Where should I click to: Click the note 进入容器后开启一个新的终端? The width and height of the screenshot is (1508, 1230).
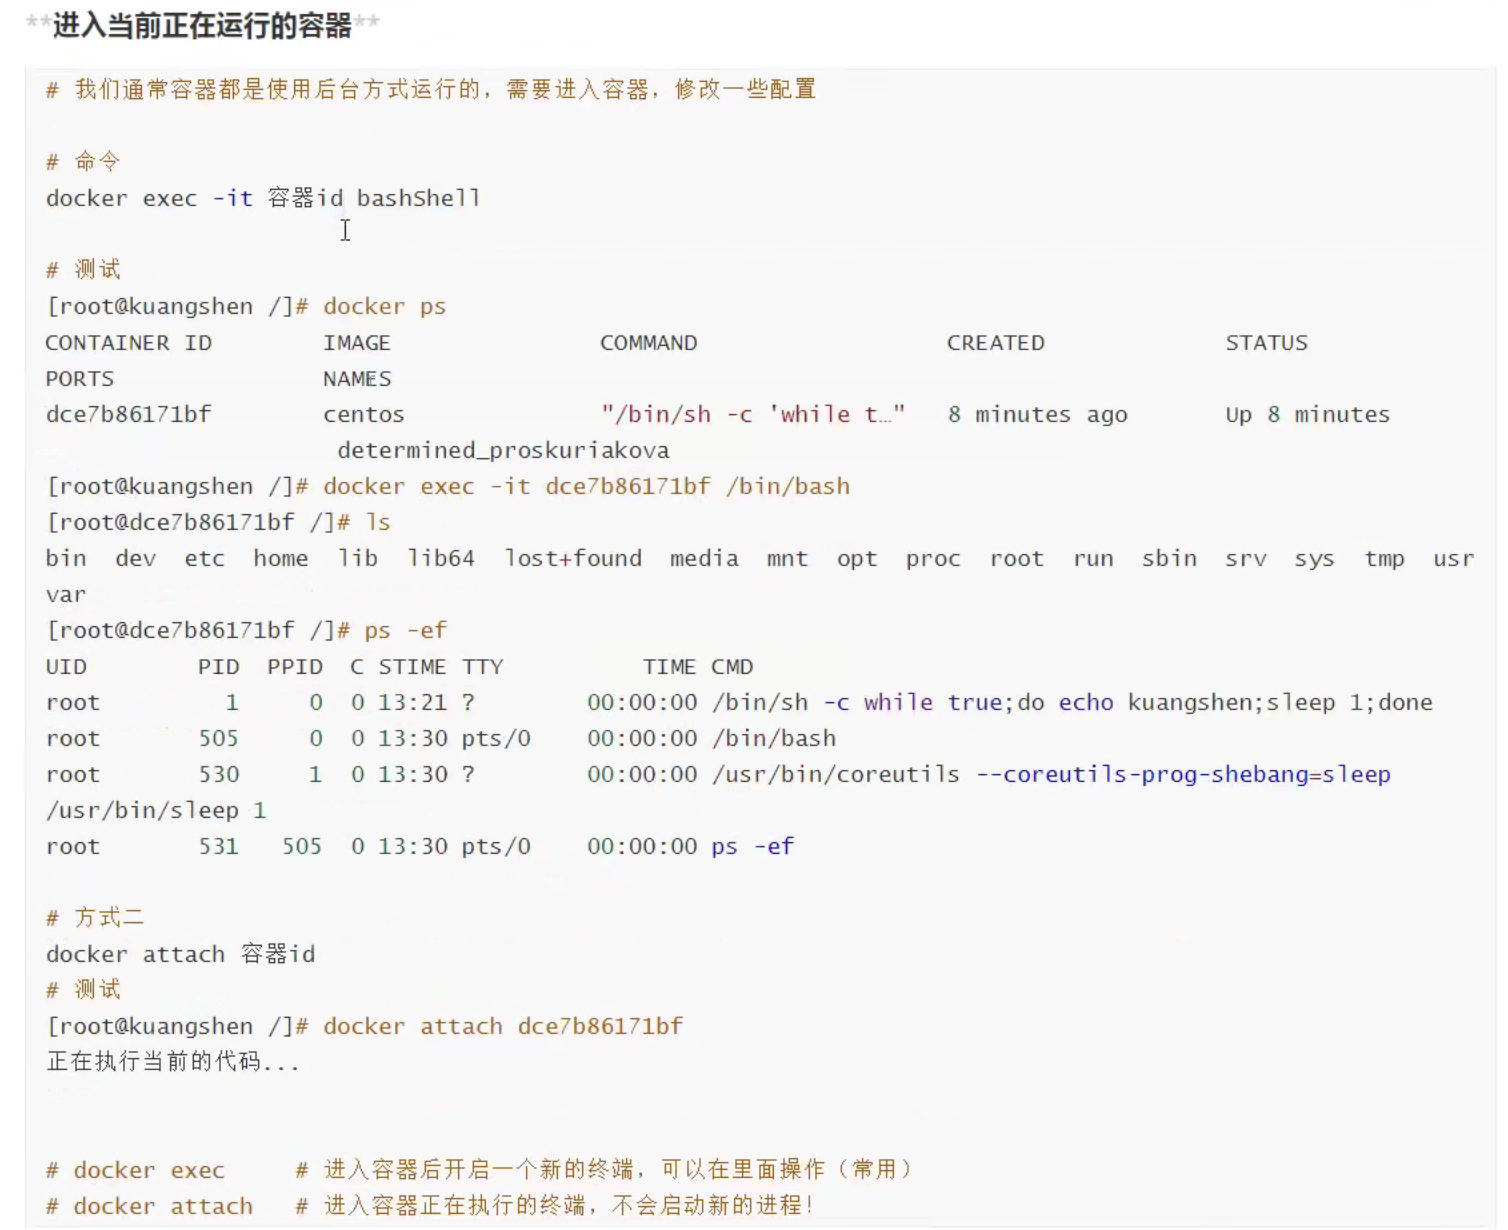click(x=604, y=1169)
